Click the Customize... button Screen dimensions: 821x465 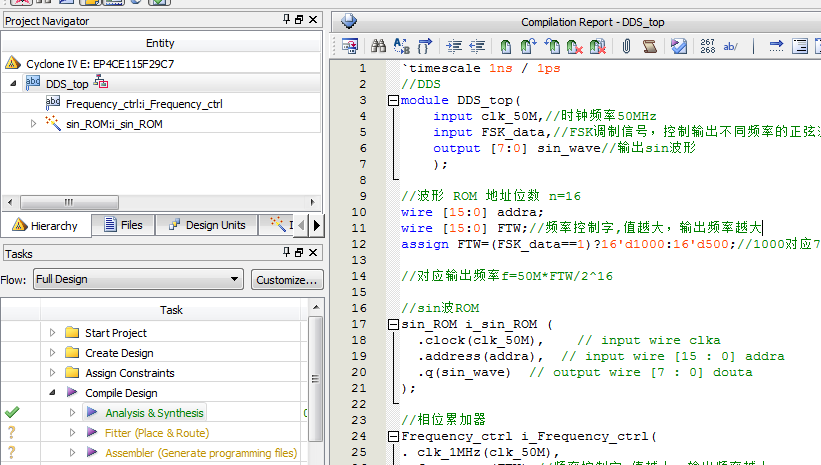tap(287, 280)
